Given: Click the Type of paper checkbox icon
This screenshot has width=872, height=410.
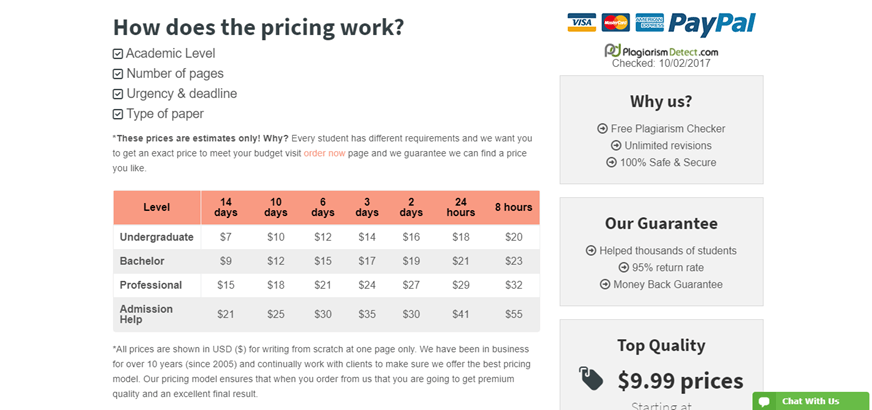Looking at the screenshot, I should pyautogui.click(x=117, y=114).
